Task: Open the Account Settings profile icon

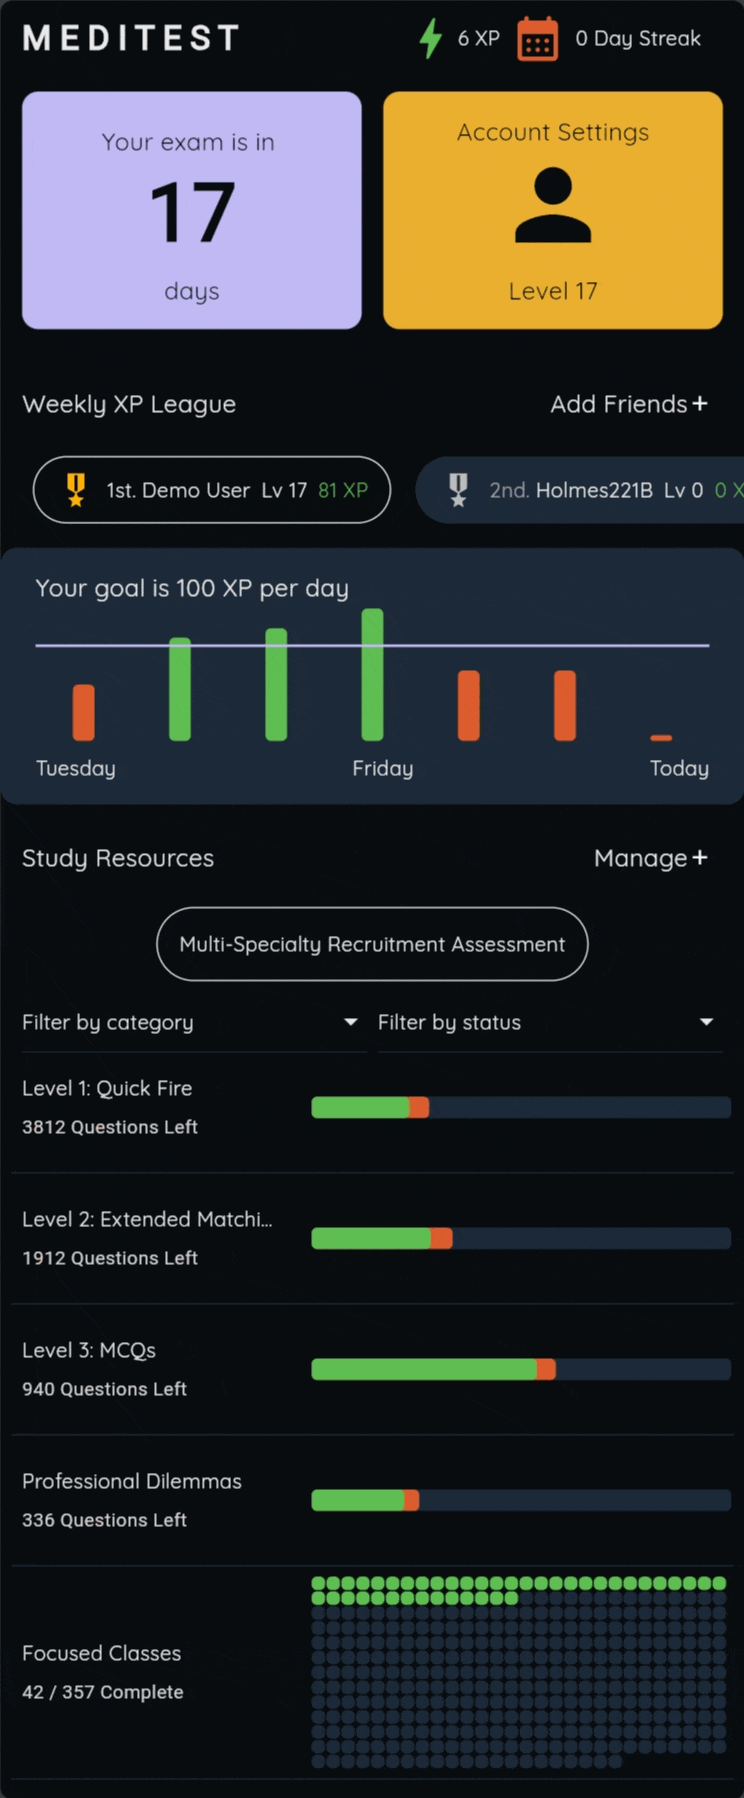Action: 552,206
